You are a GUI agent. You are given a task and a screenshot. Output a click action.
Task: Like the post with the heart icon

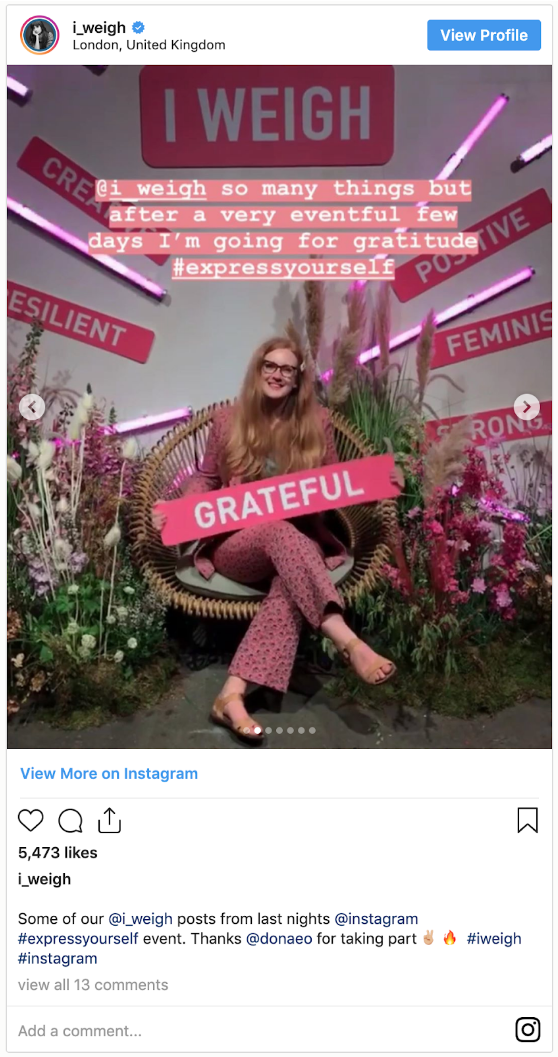pos(30,820)
